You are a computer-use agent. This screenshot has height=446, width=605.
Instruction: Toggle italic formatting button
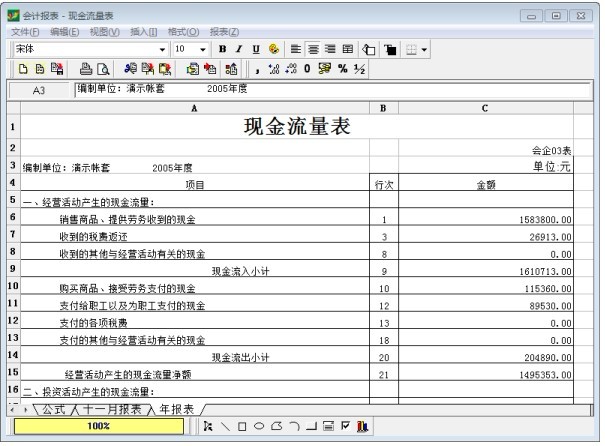(x=239, y=49)
